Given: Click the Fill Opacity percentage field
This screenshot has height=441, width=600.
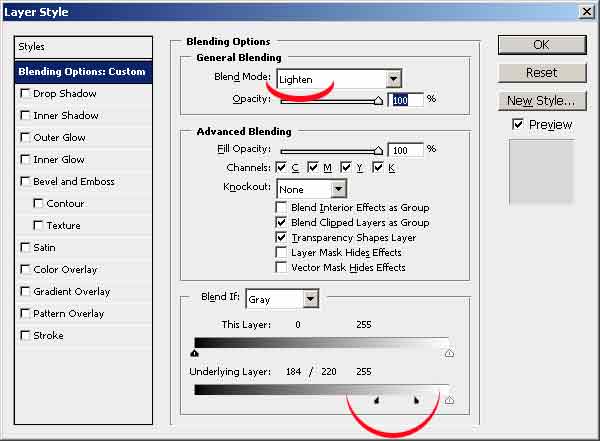Looking at the screenshot, I should click(406, 150).
